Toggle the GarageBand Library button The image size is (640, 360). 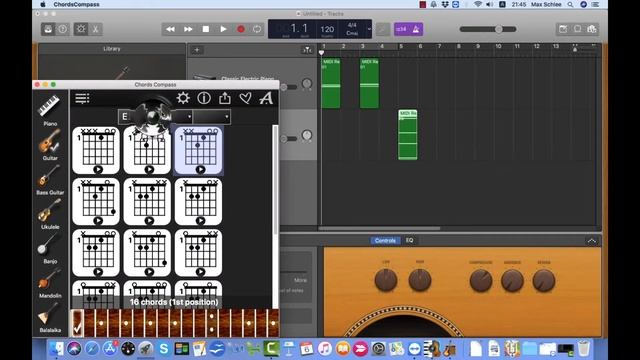click(48, 29)
